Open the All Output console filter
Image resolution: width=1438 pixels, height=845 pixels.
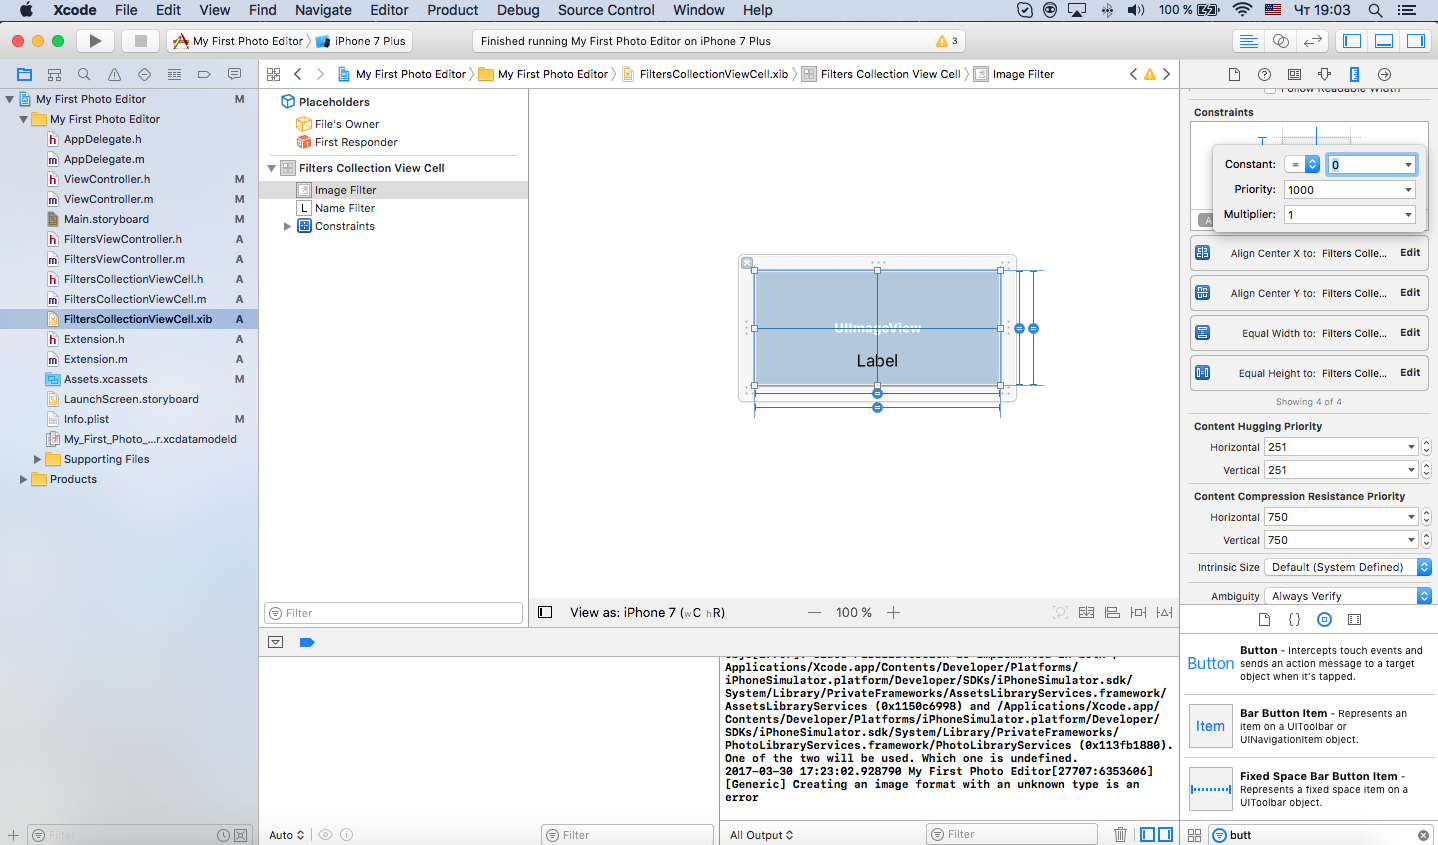pos(762,835)
